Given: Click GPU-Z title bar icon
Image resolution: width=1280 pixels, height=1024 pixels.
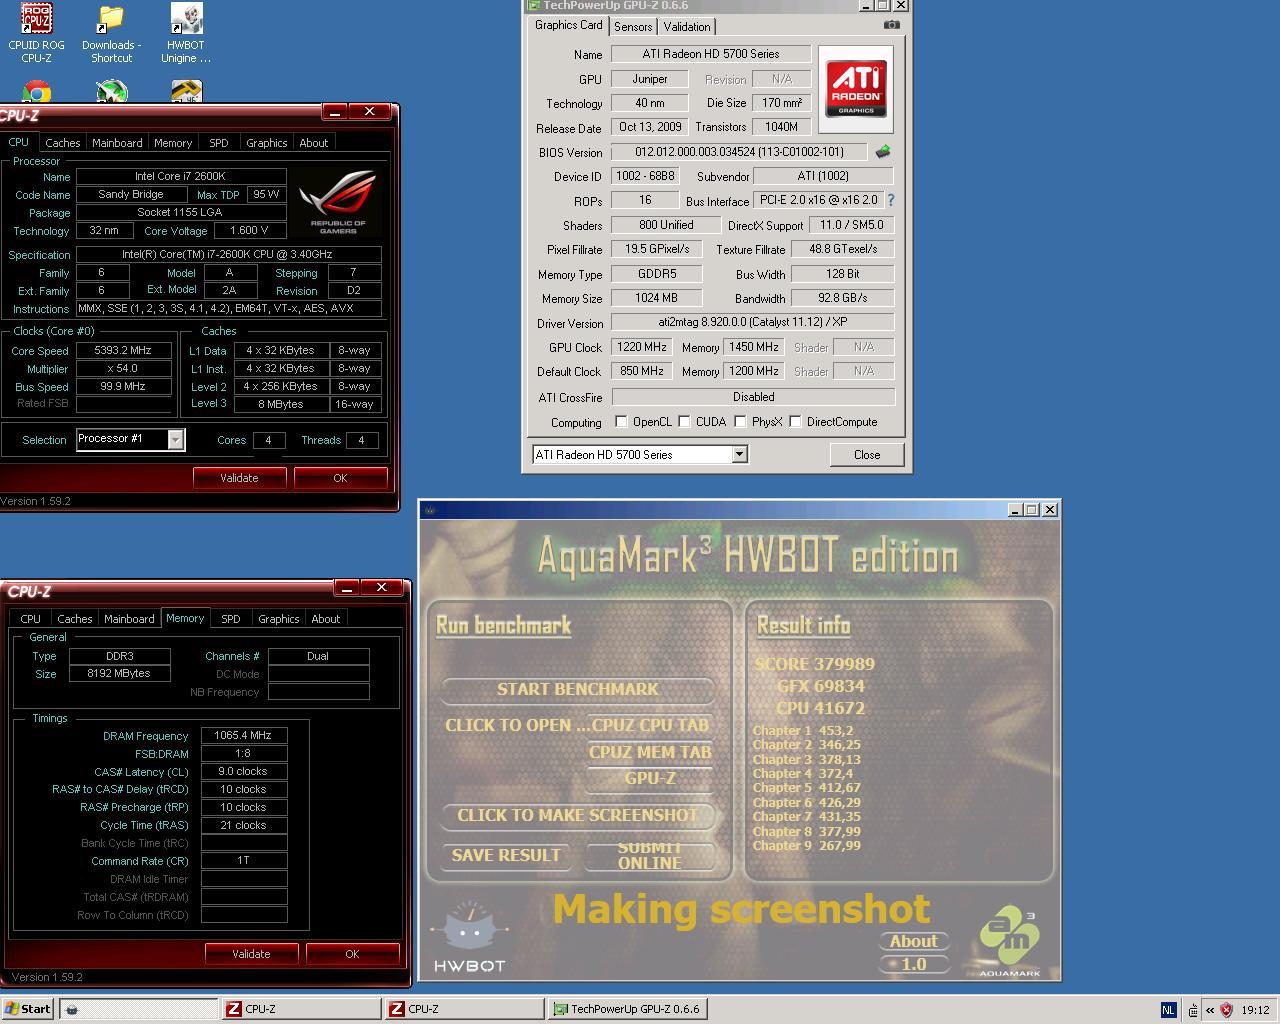Looking at the screenshot, I should pos(533,5).
